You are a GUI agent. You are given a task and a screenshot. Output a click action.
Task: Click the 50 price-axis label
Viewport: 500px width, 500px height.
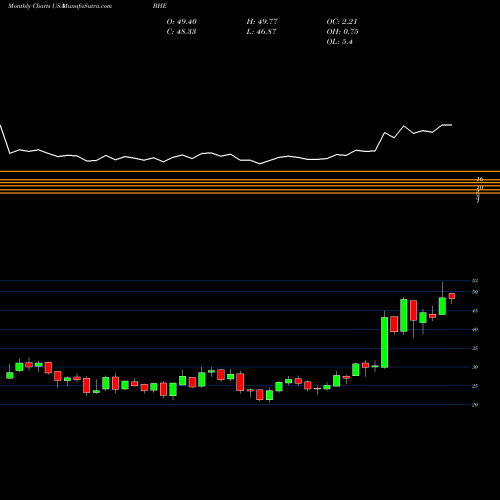(x=475, y=292)
